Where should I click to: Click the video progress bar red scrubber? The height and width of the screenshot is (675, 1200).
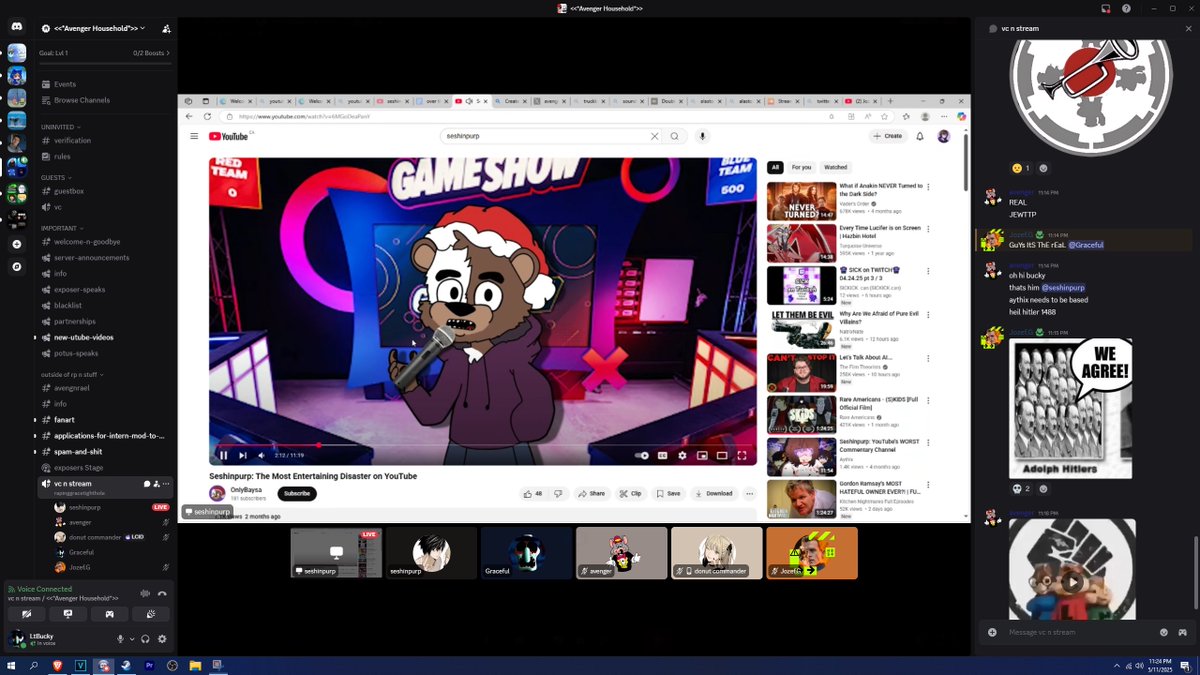(319, 445)
